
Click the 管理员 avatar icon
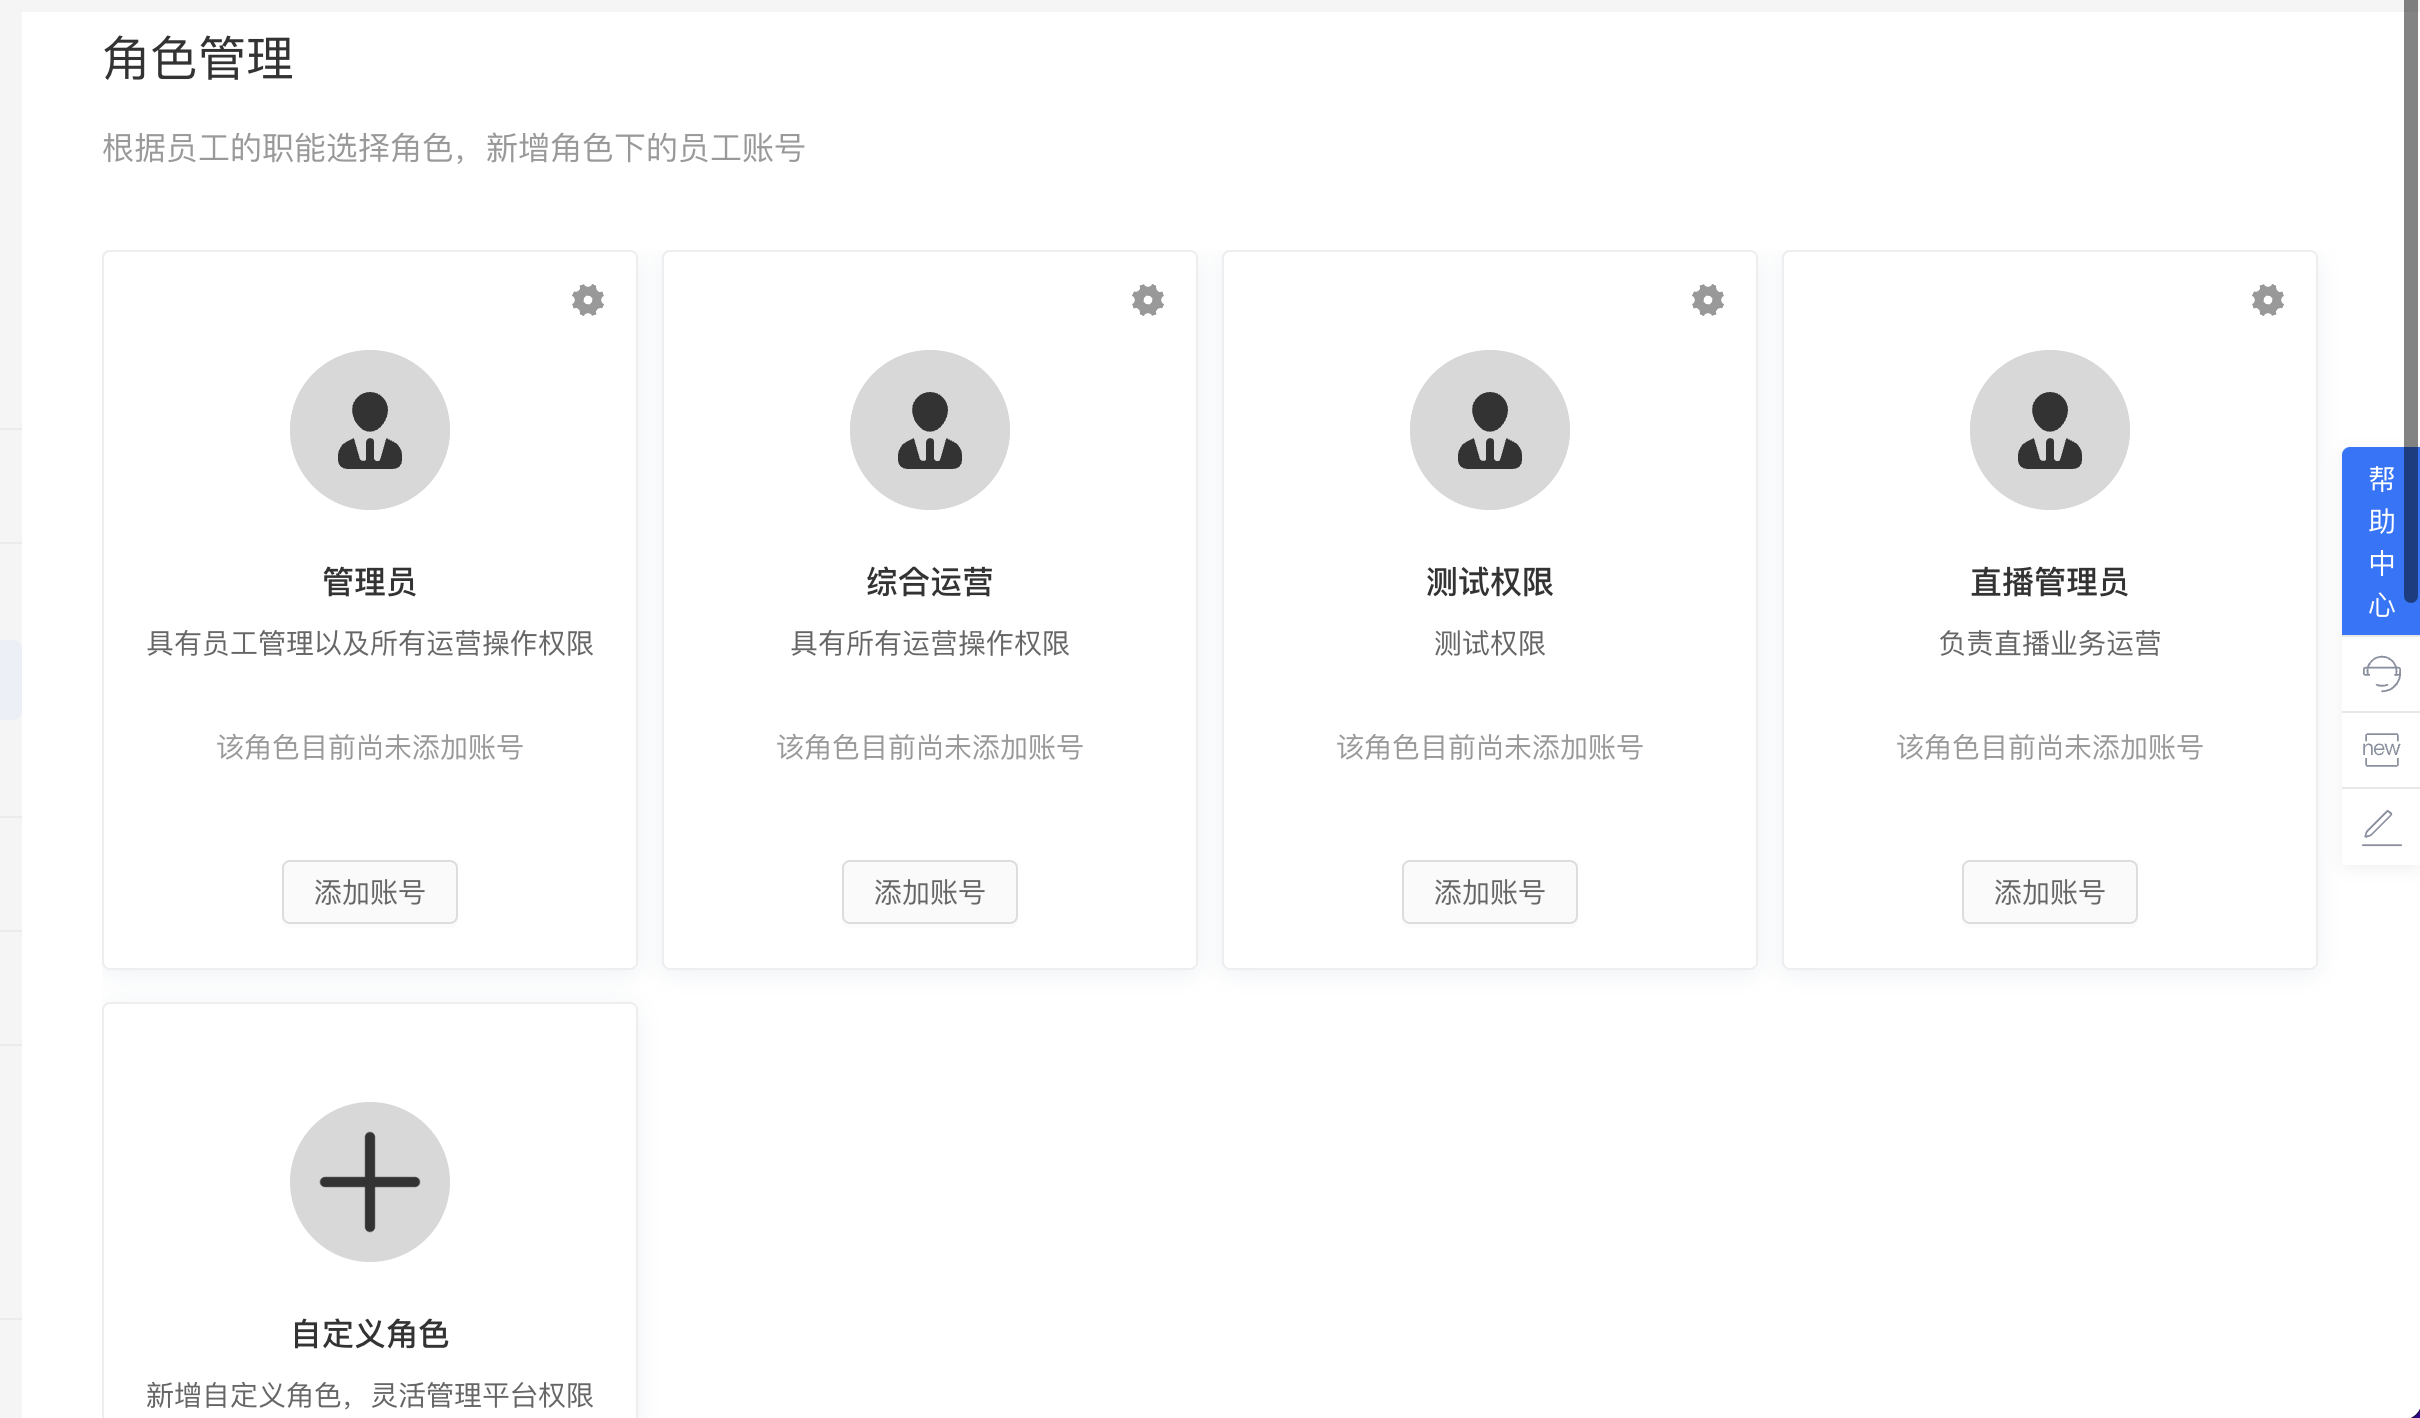point(370,430)
